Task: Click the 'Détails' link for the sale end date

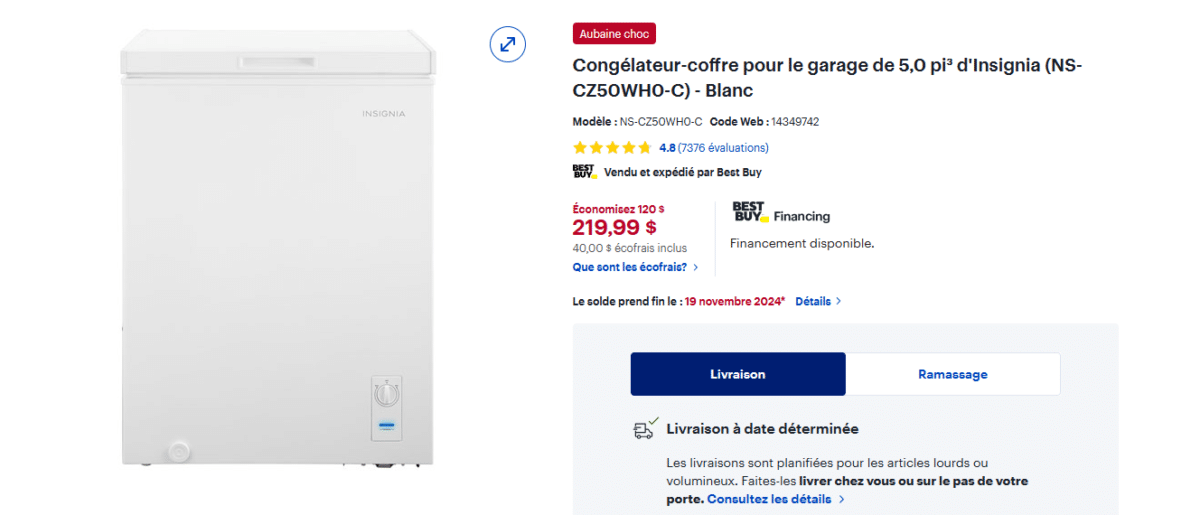Action: (x=813, y=301)
